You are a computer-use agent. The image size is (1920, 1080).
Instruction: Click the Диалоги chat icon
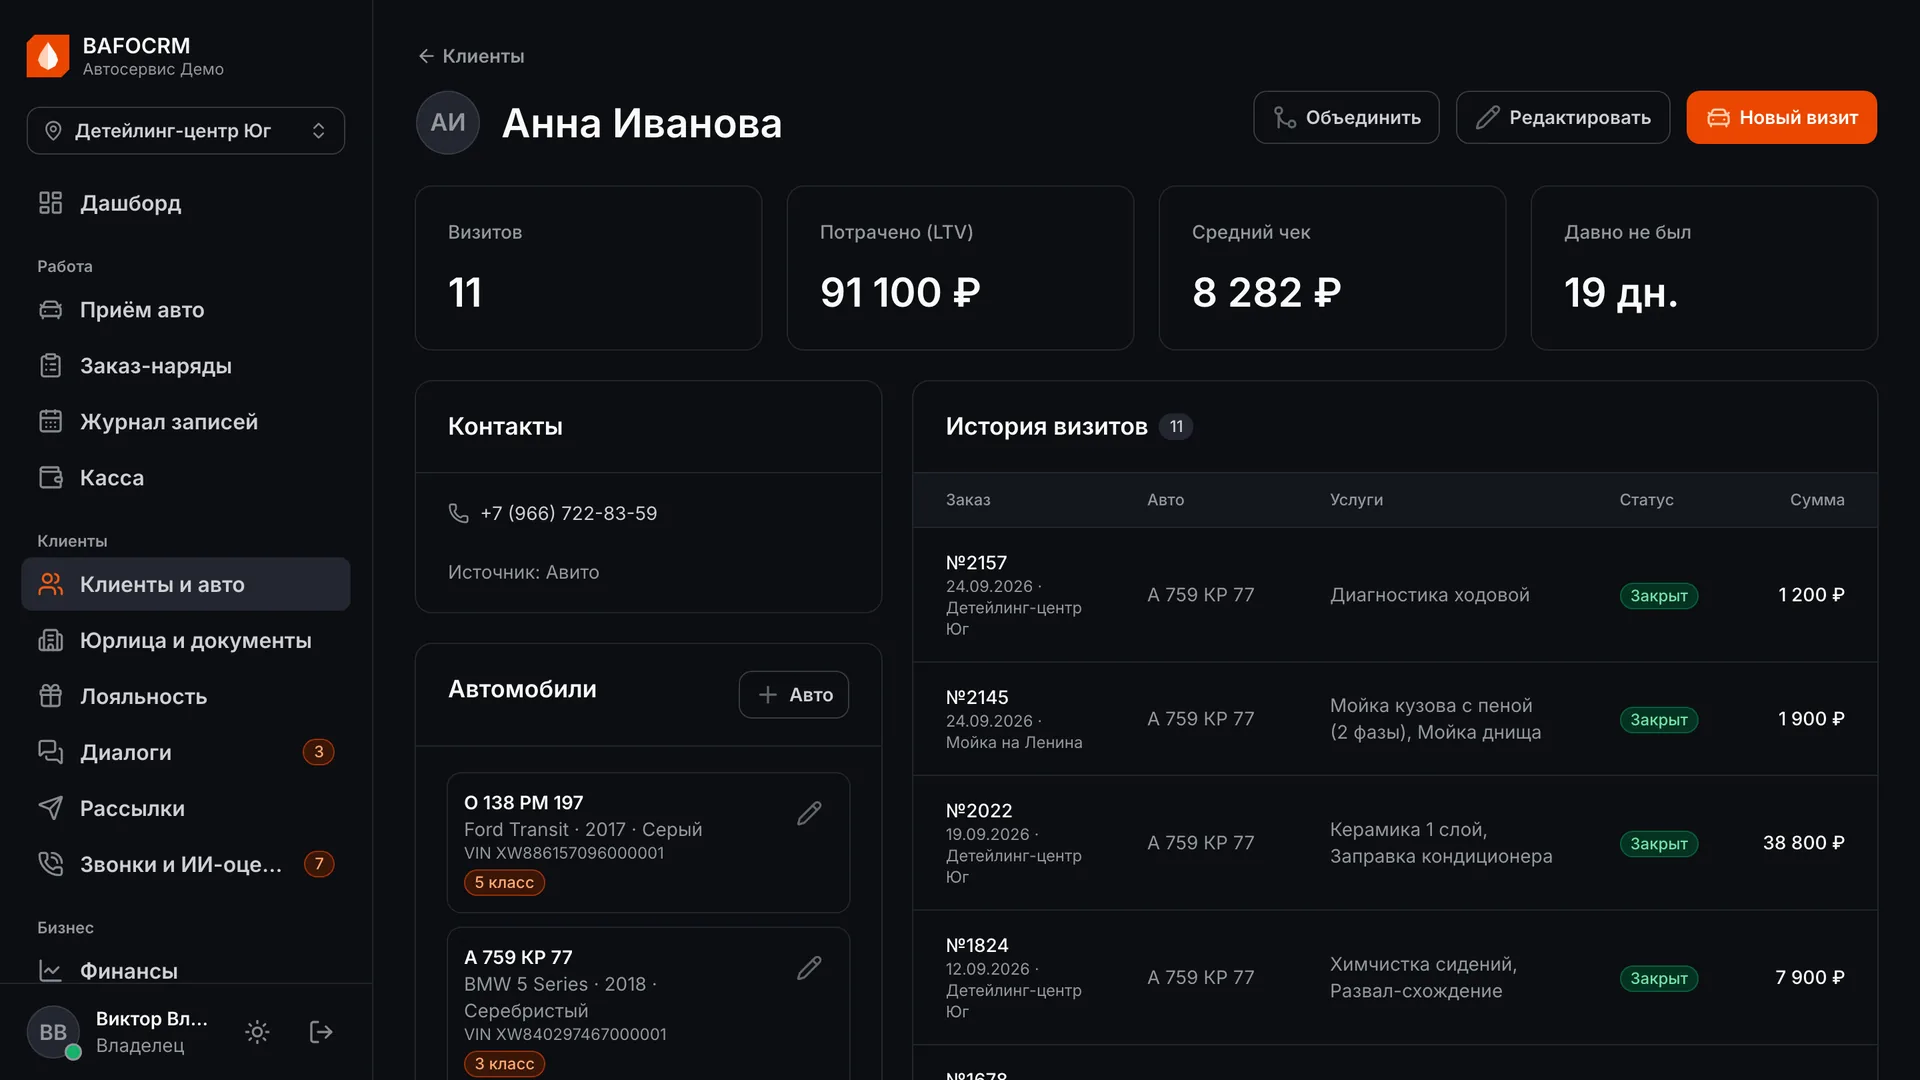point(51,752)
